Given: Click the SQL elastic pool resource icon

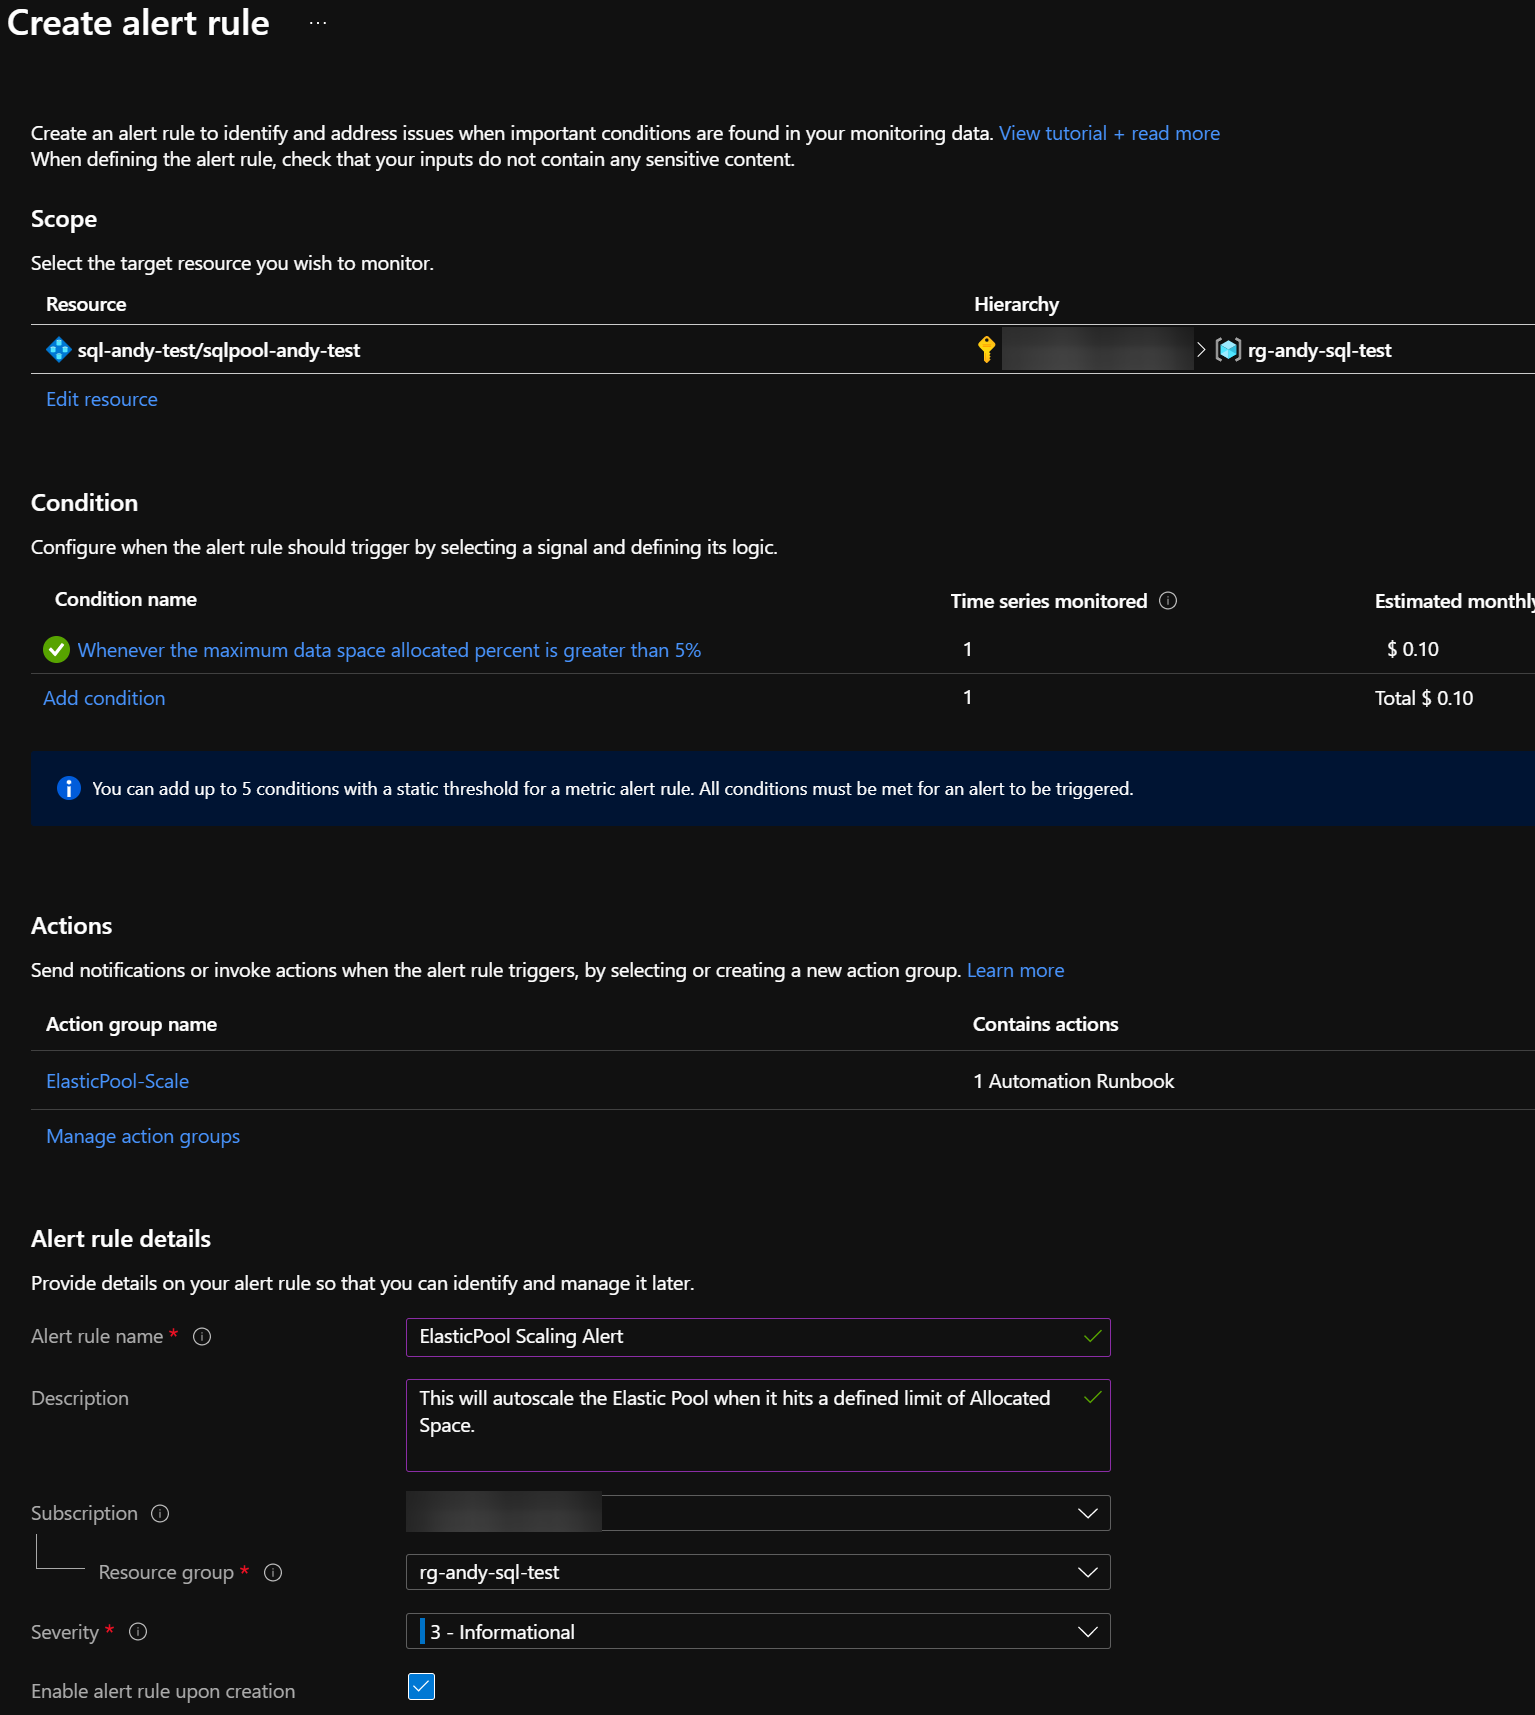Looking at the screenshot, I should [x=59, y=350].
